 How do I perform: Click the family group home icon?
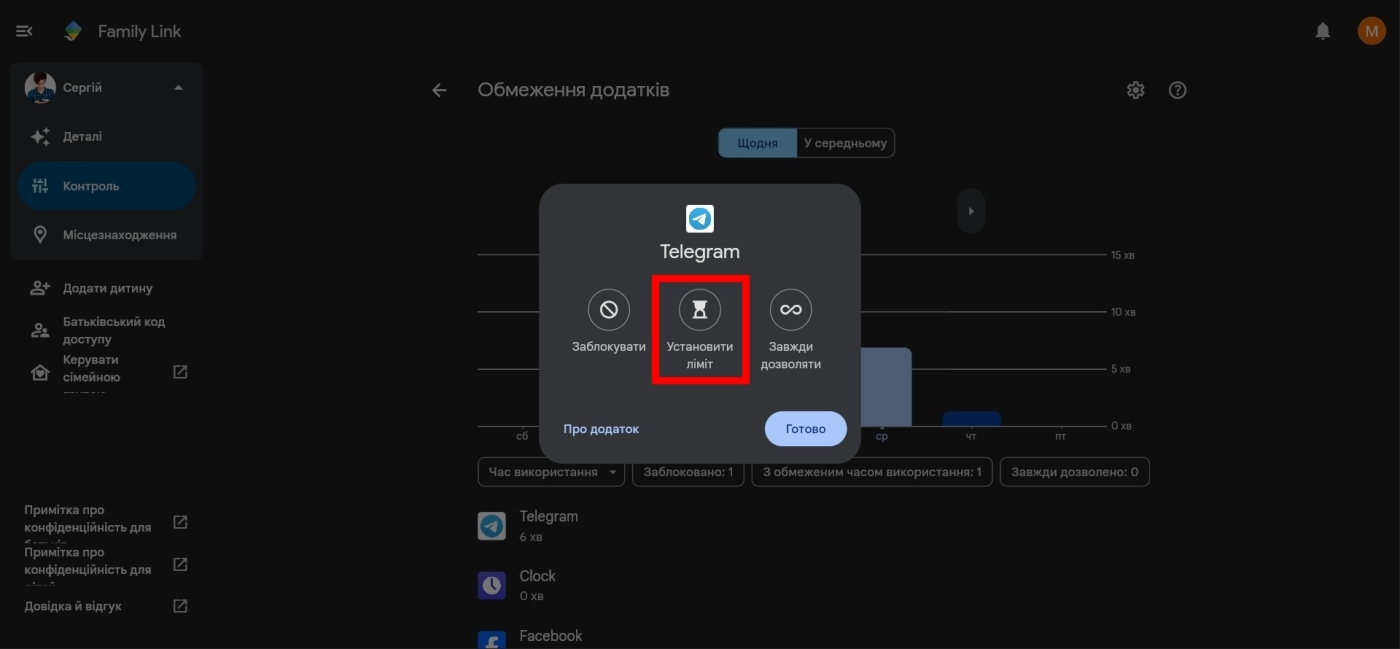(x=40, y=373)
